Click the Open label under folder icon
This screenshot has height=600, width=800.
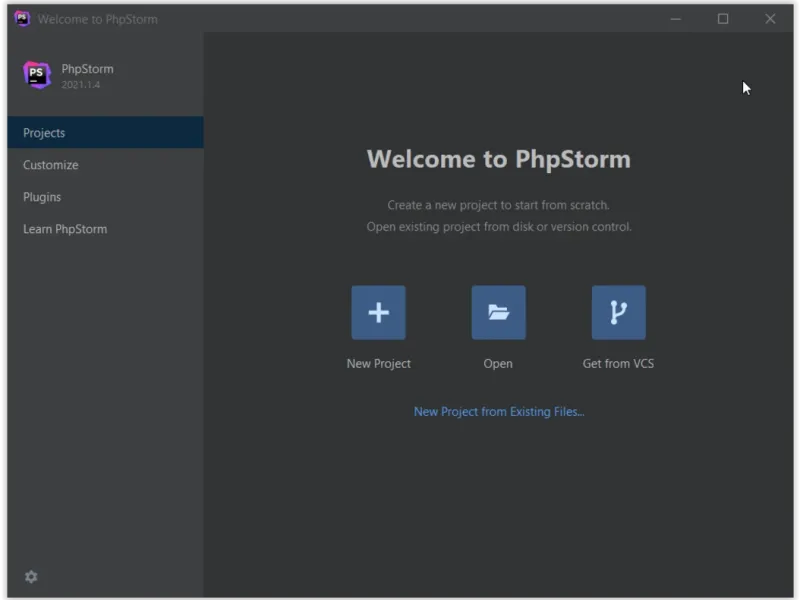click(498, 364)
